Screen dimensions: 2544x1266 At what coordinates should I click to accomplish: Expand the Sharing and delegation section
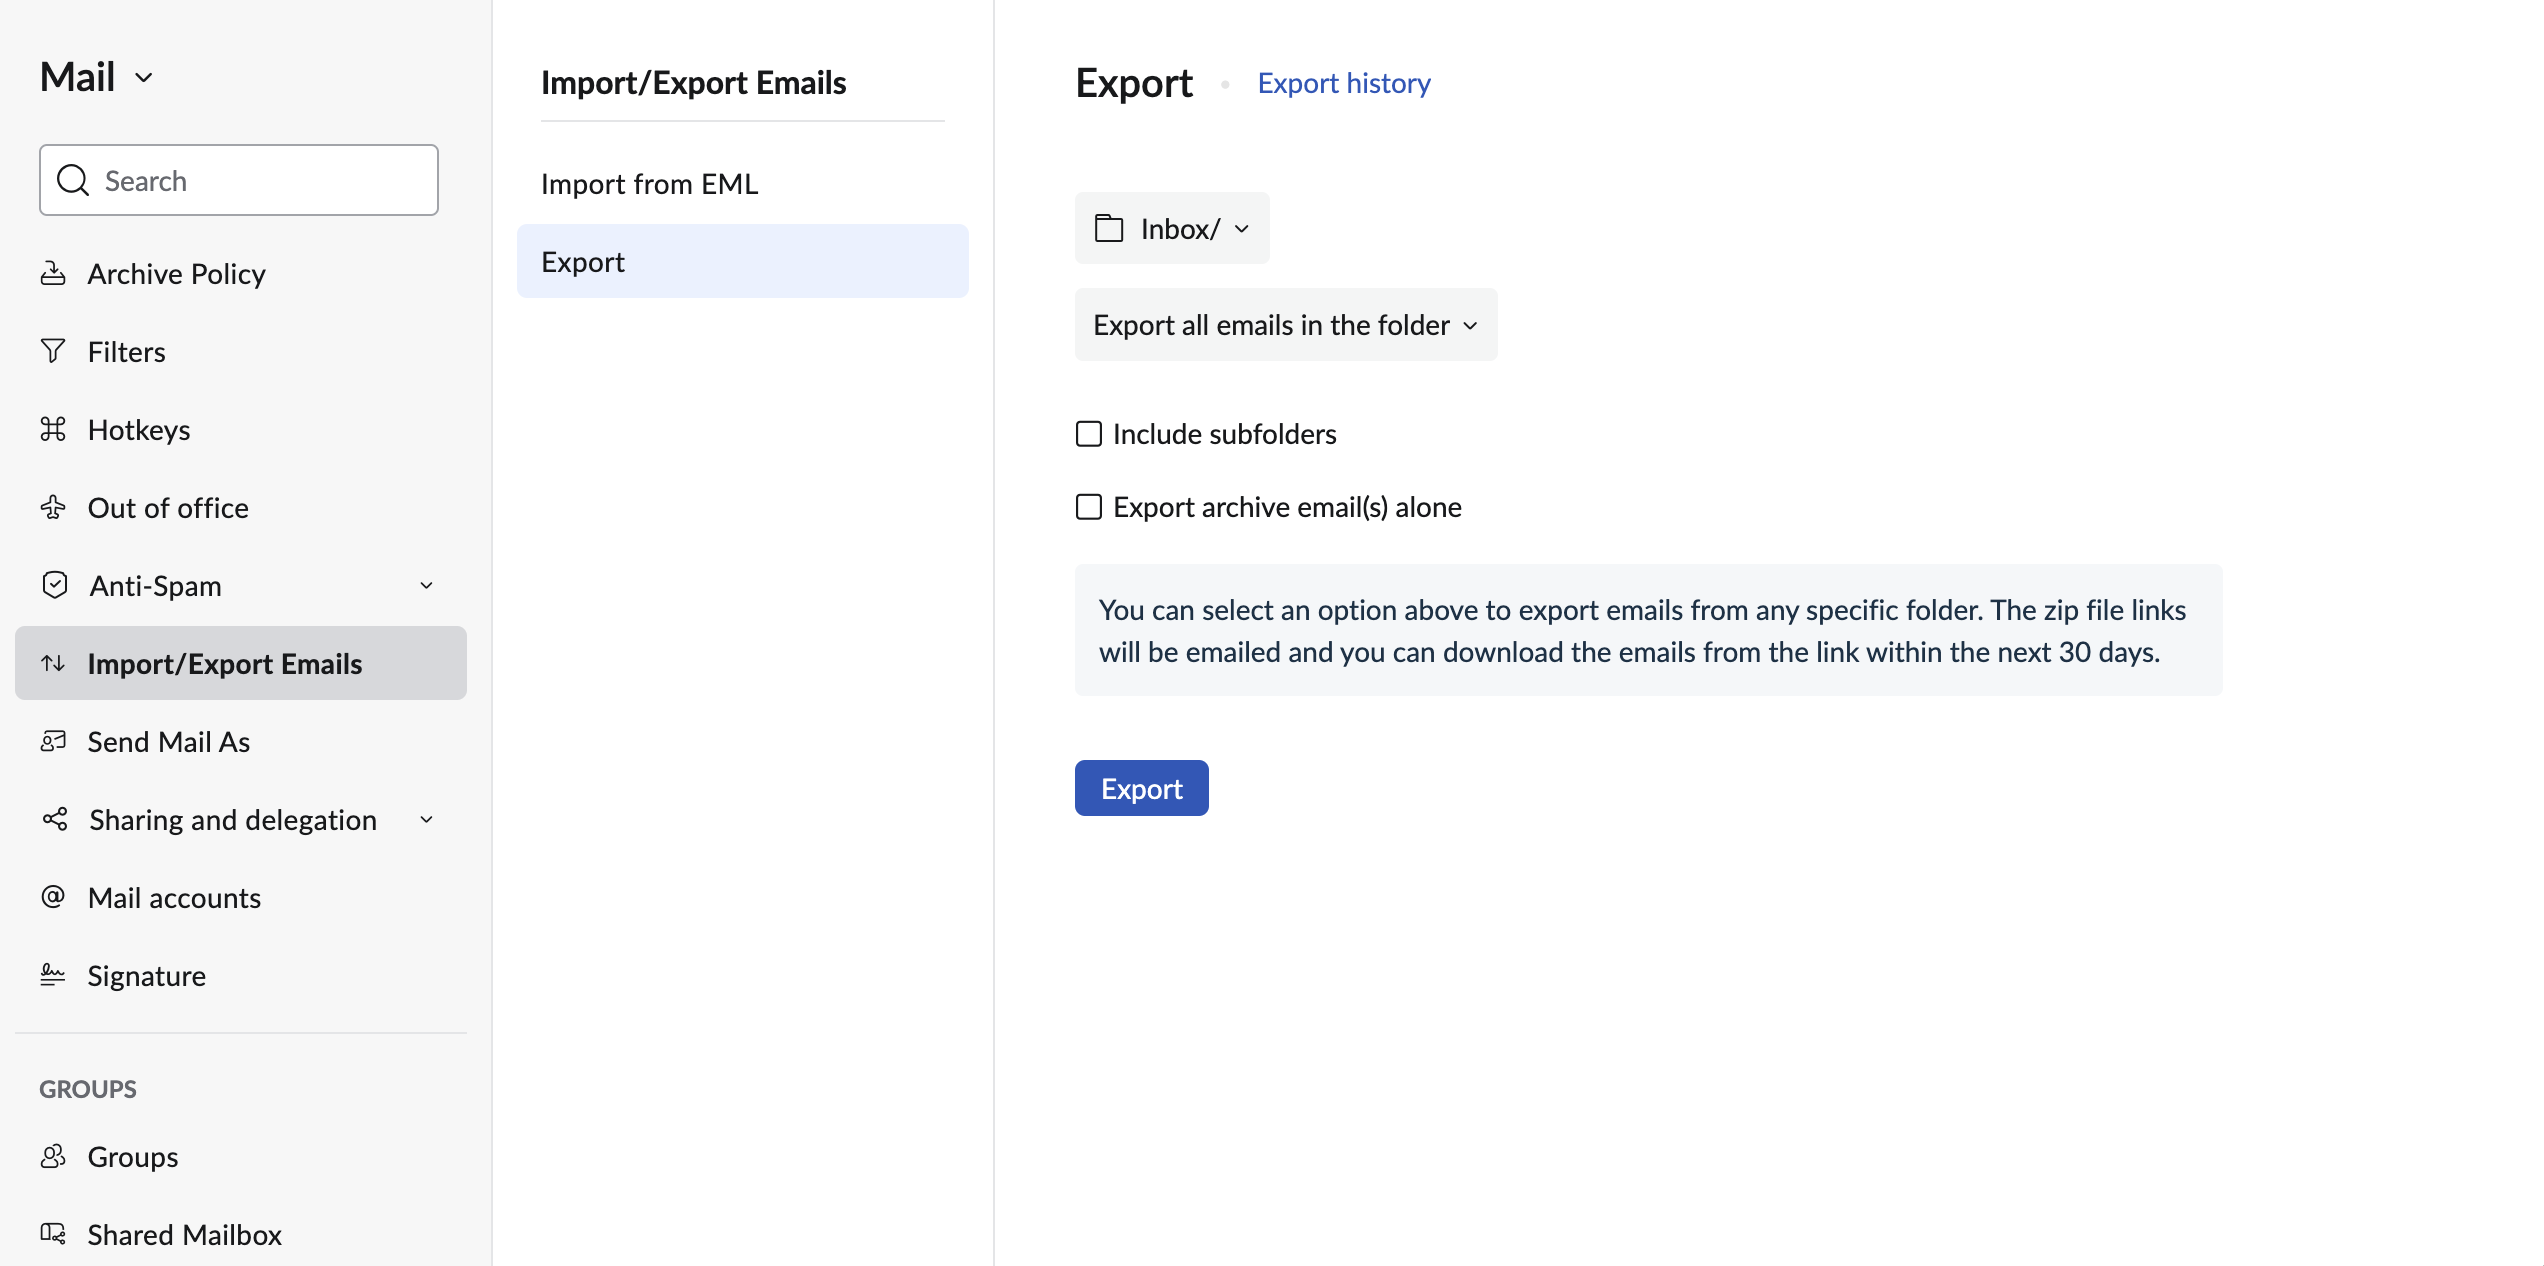pyautogui.click(x=426, y=819)
